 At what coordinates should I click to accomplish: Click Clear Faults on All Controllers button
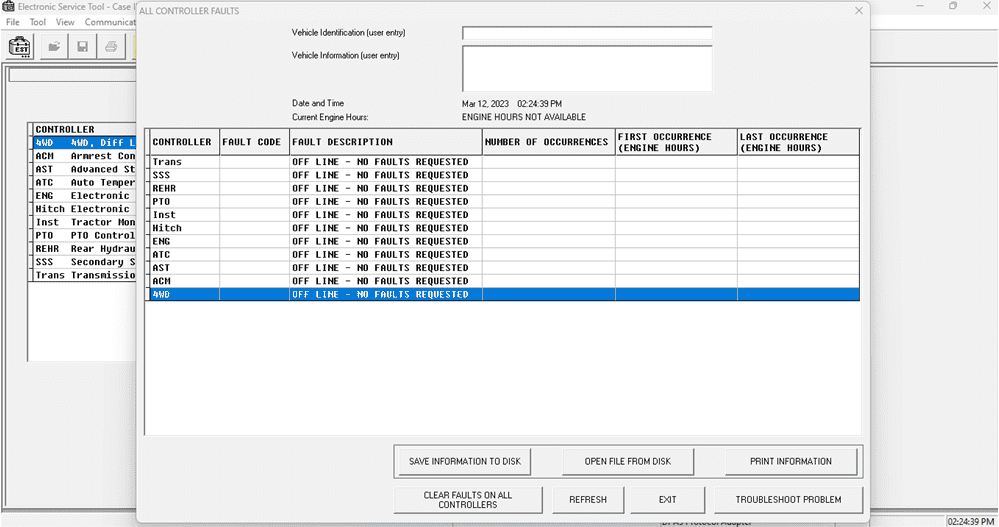[468, 500]
